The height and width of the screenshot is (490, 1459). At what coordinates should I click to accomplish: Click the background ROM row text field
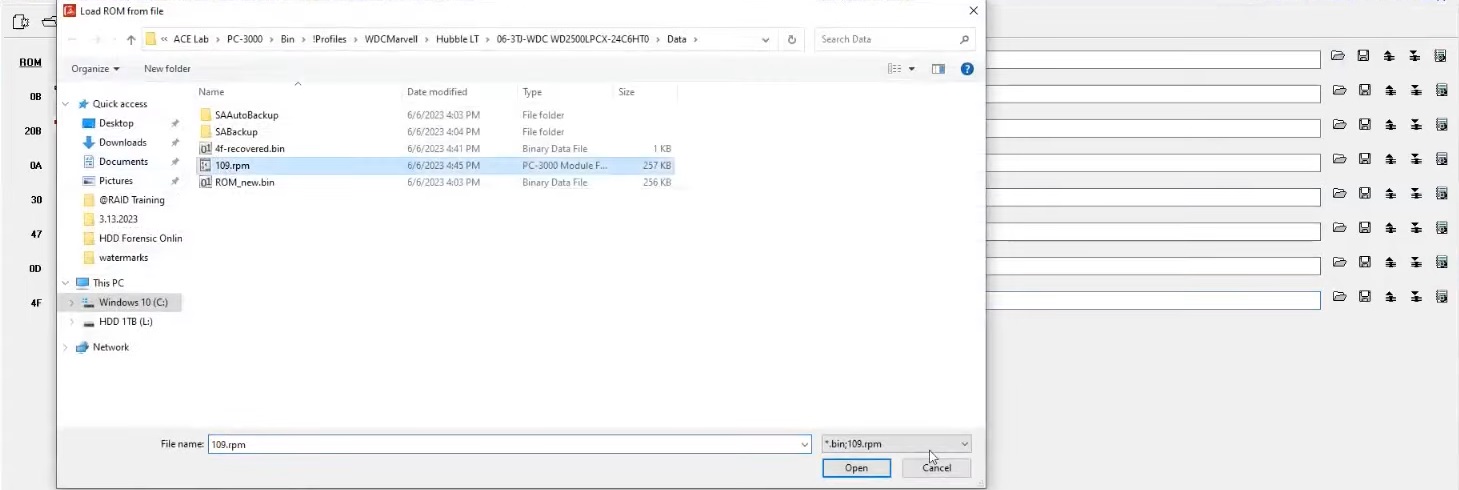tap(1153, 59)
